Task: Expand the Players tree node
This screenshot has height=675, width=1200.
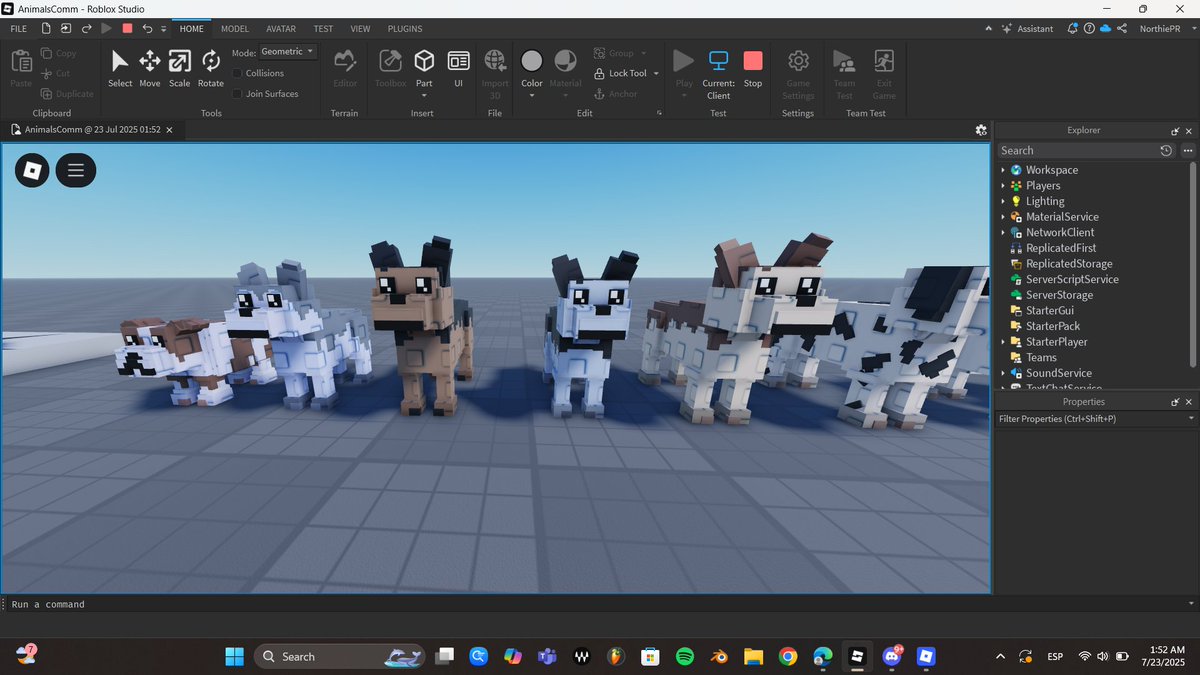Action: click(1003, 186)
